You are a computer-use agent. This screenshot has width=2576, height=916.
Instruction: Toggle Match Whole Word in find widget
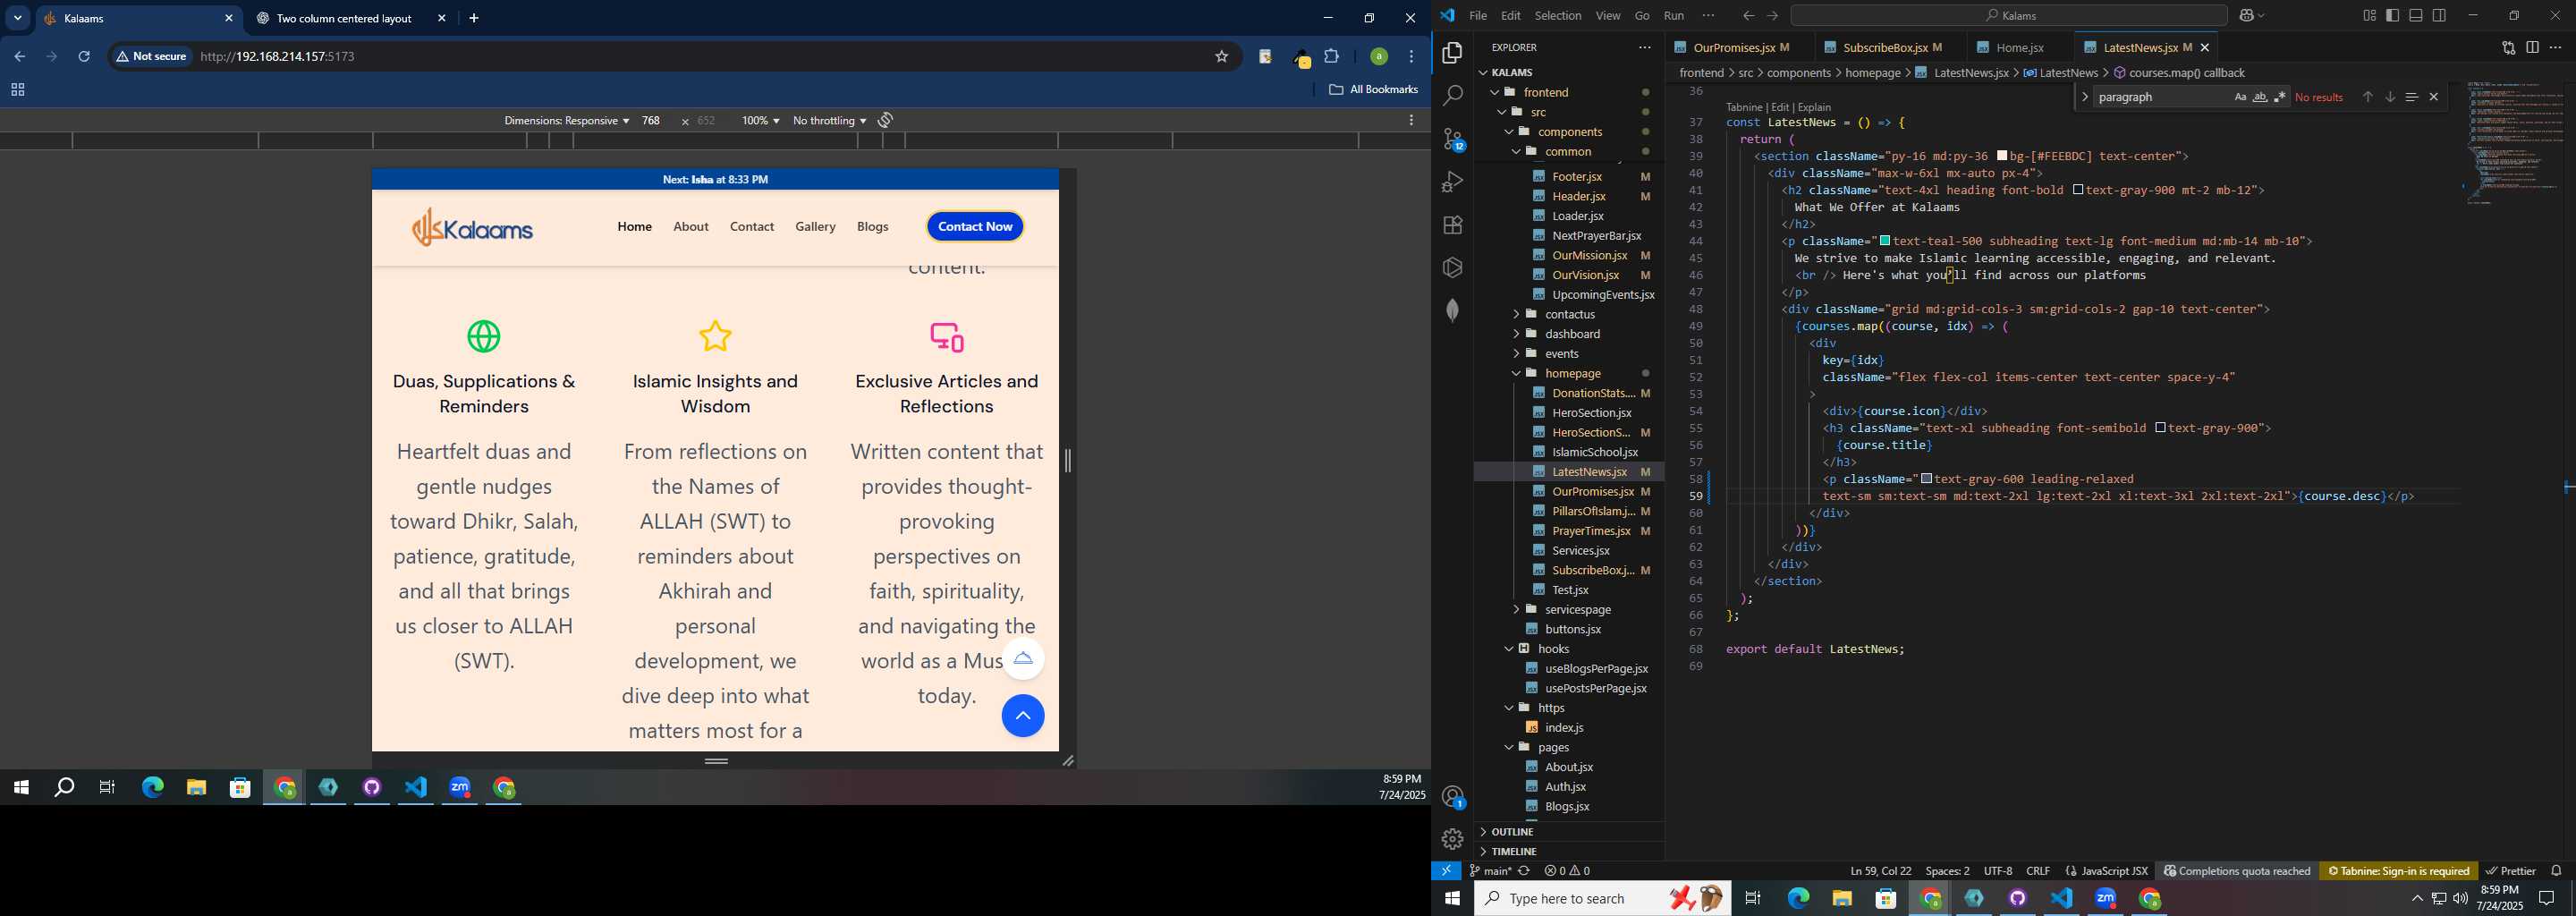(2260, 97)
